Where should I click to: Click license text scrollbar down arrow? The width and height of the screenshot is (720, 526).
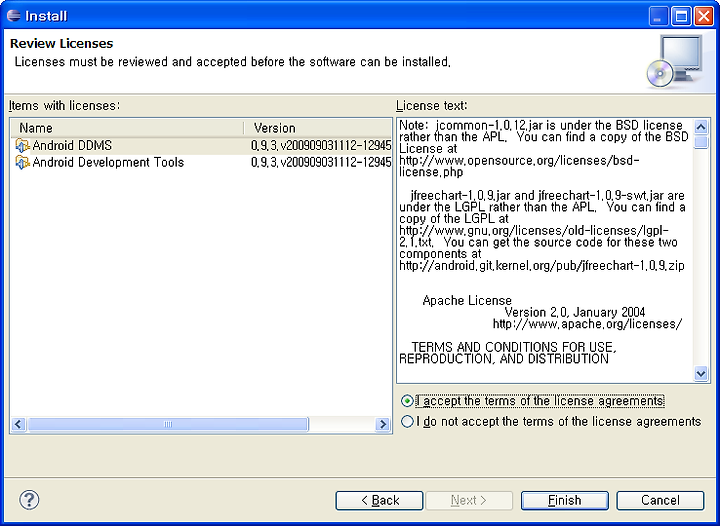click(701, 374)
